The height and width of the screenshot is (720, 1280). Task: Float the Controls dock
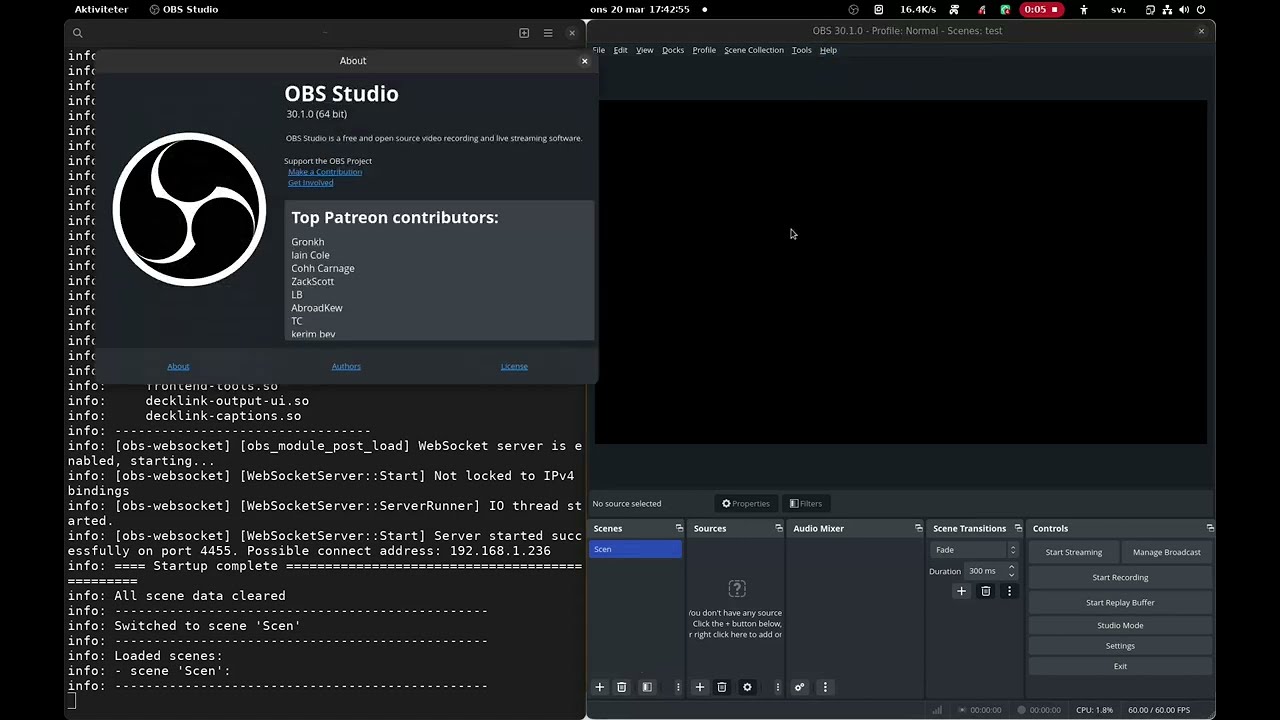[1210, 528]
